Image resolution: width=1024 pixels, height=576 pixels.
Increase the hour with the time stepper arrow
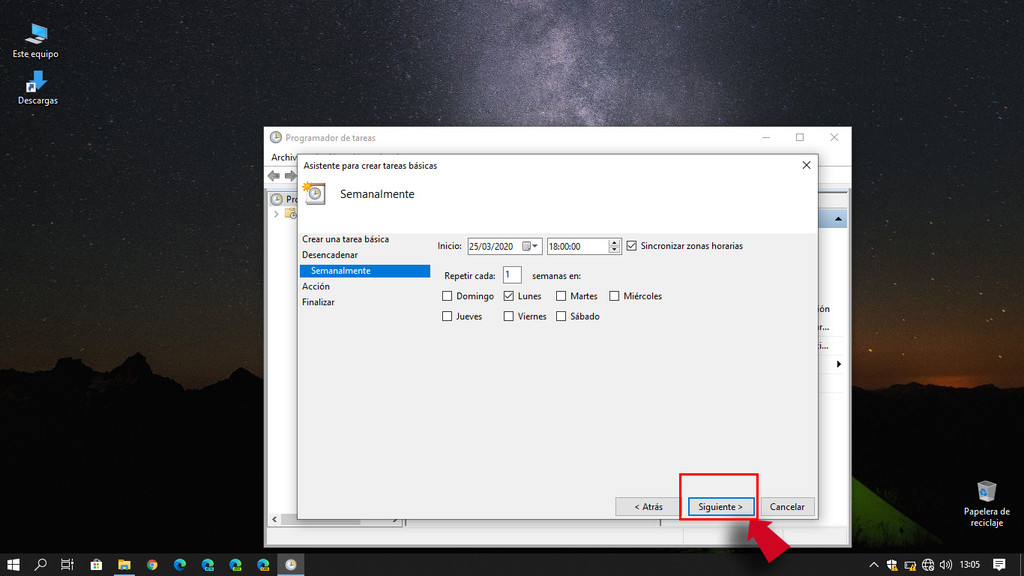coord(613,241)
